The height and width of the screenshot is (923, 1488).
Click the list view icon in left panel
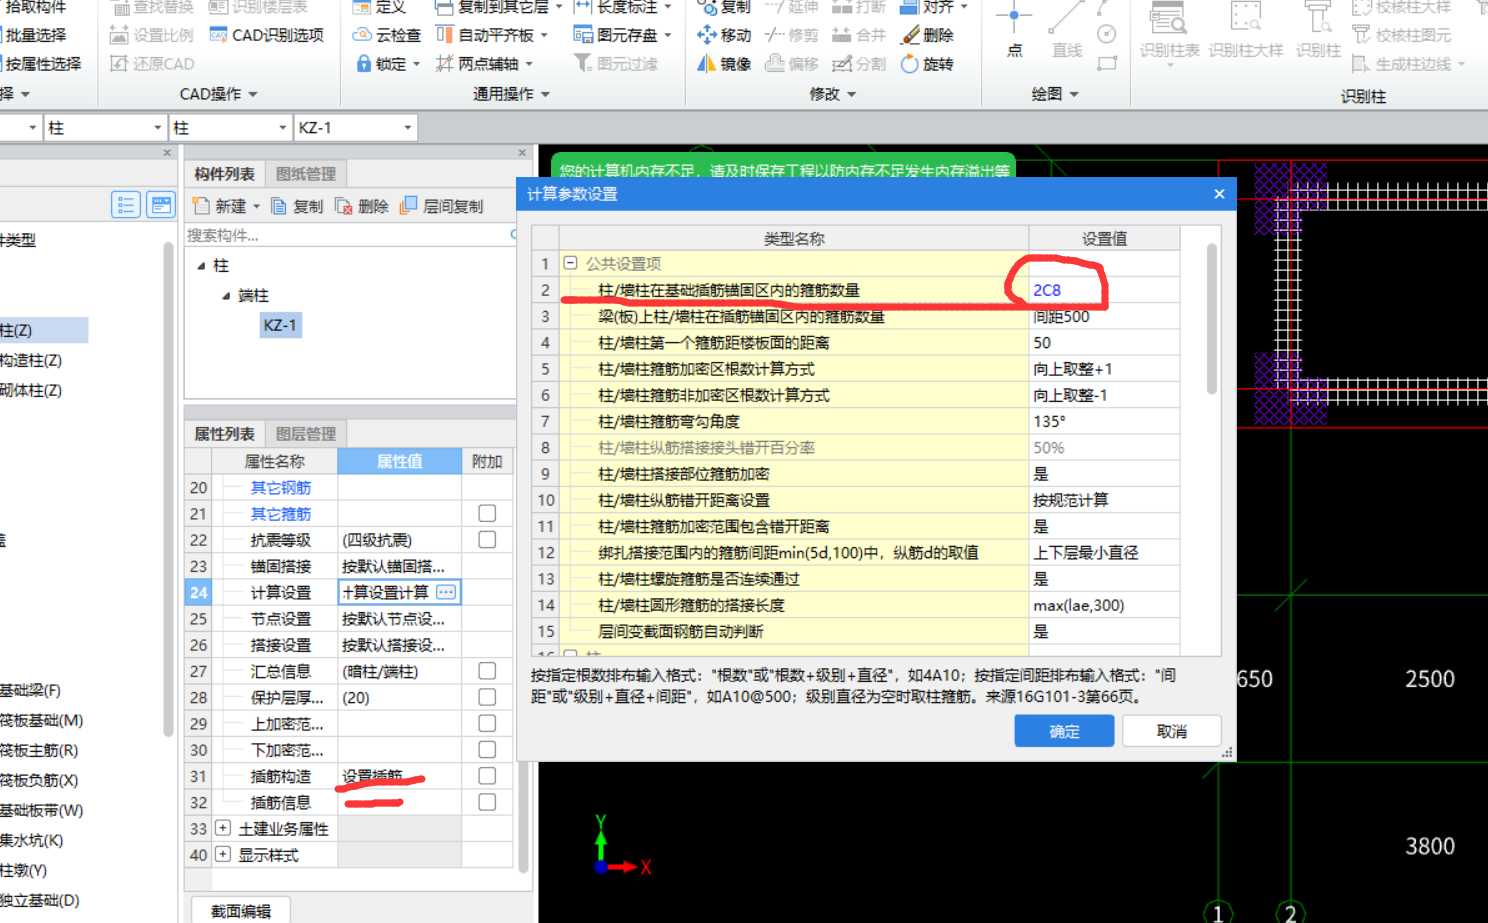tap(126, 205)
